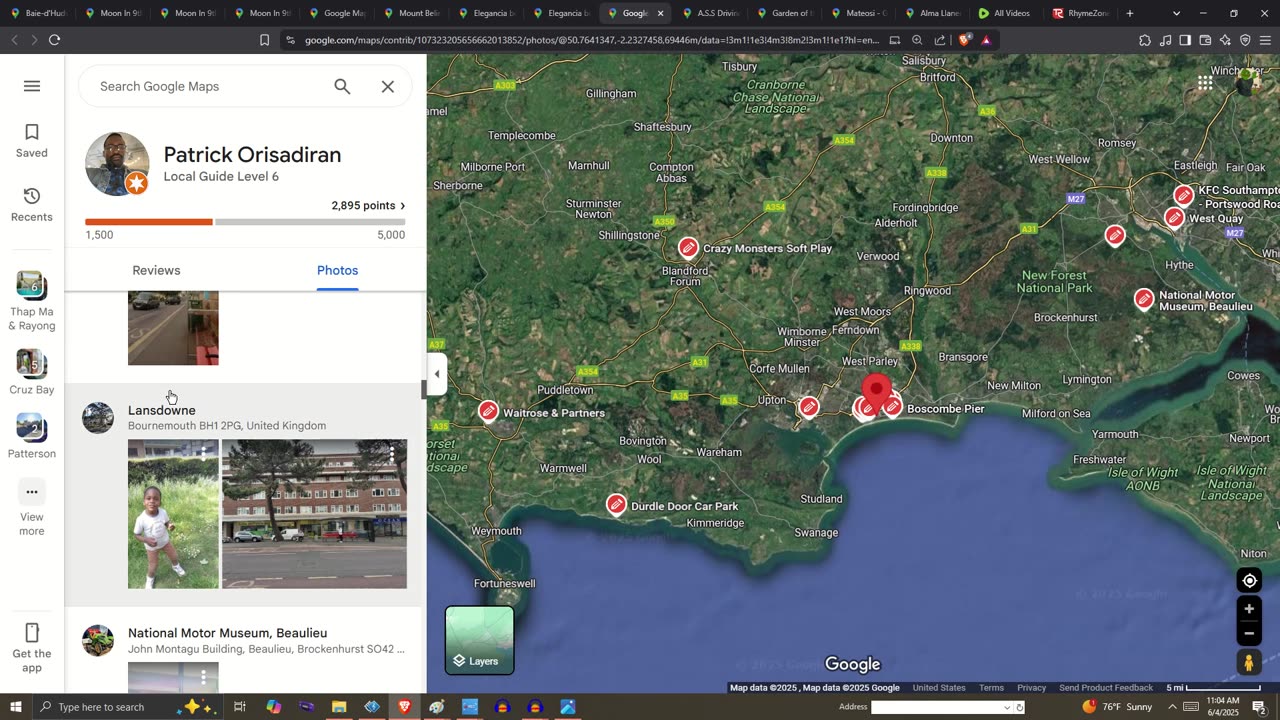Click the search magnifier icon

click(342, 86)
